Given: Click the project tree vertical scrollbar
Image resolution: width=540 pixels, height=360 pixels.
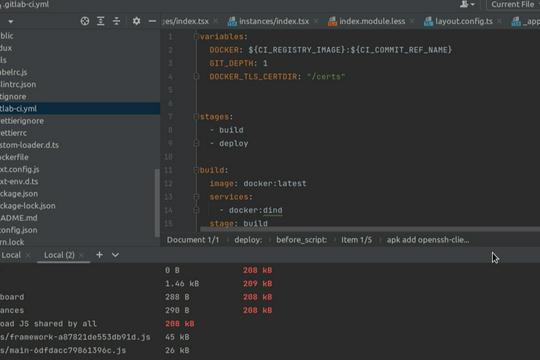Looking at the screenshot, I should (x=157, y=203).
